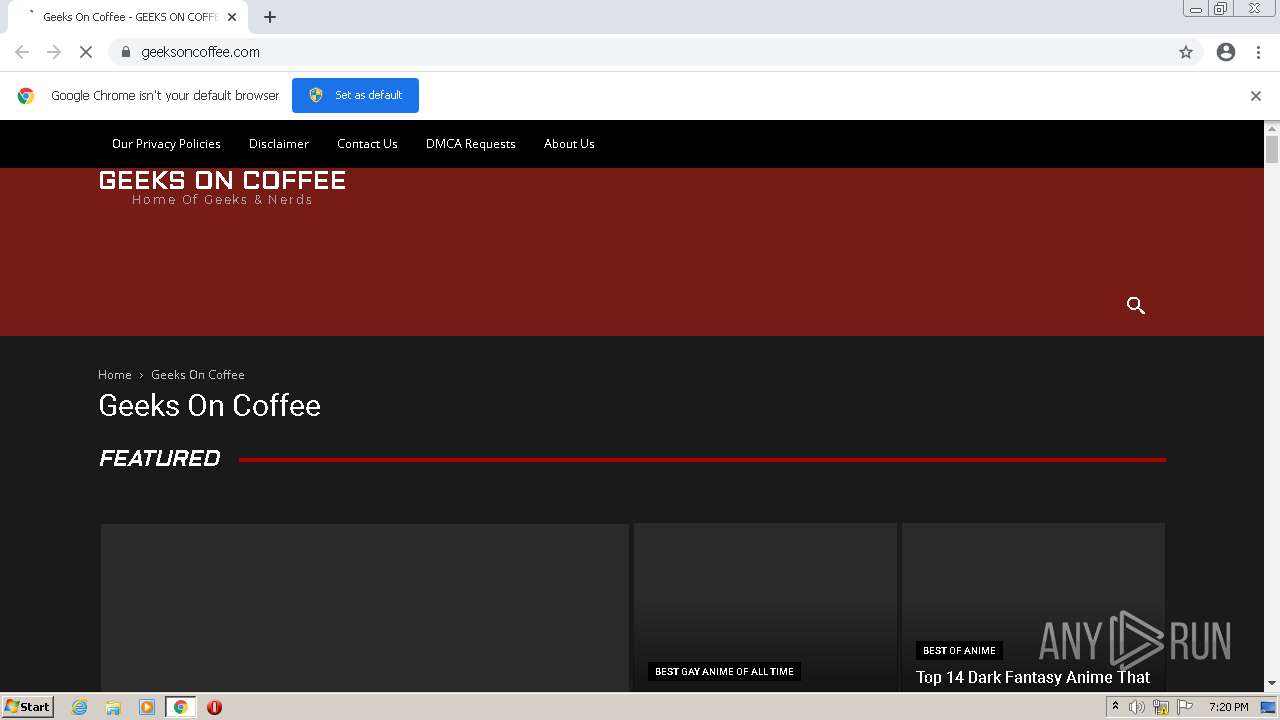Click the address bar URL field

tap(640, 52)
